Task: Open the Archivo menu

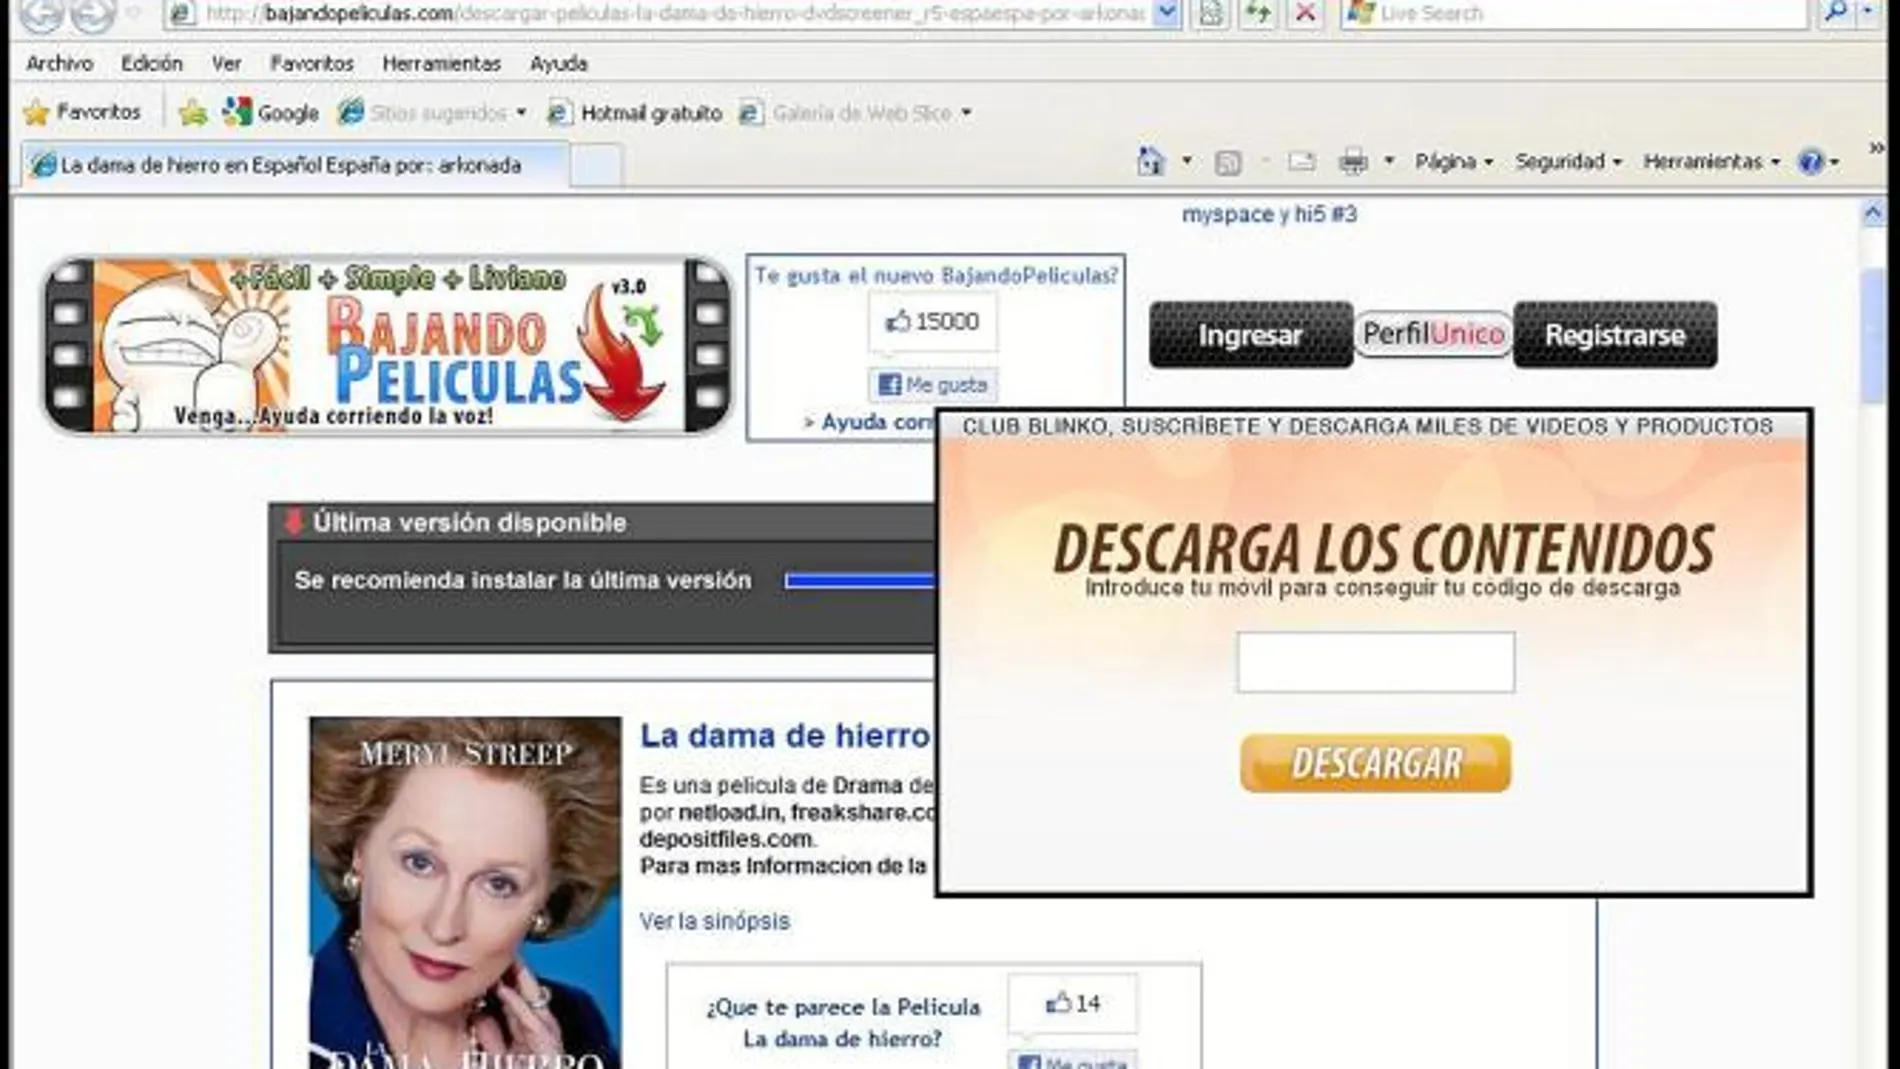Action: point(60,63)
